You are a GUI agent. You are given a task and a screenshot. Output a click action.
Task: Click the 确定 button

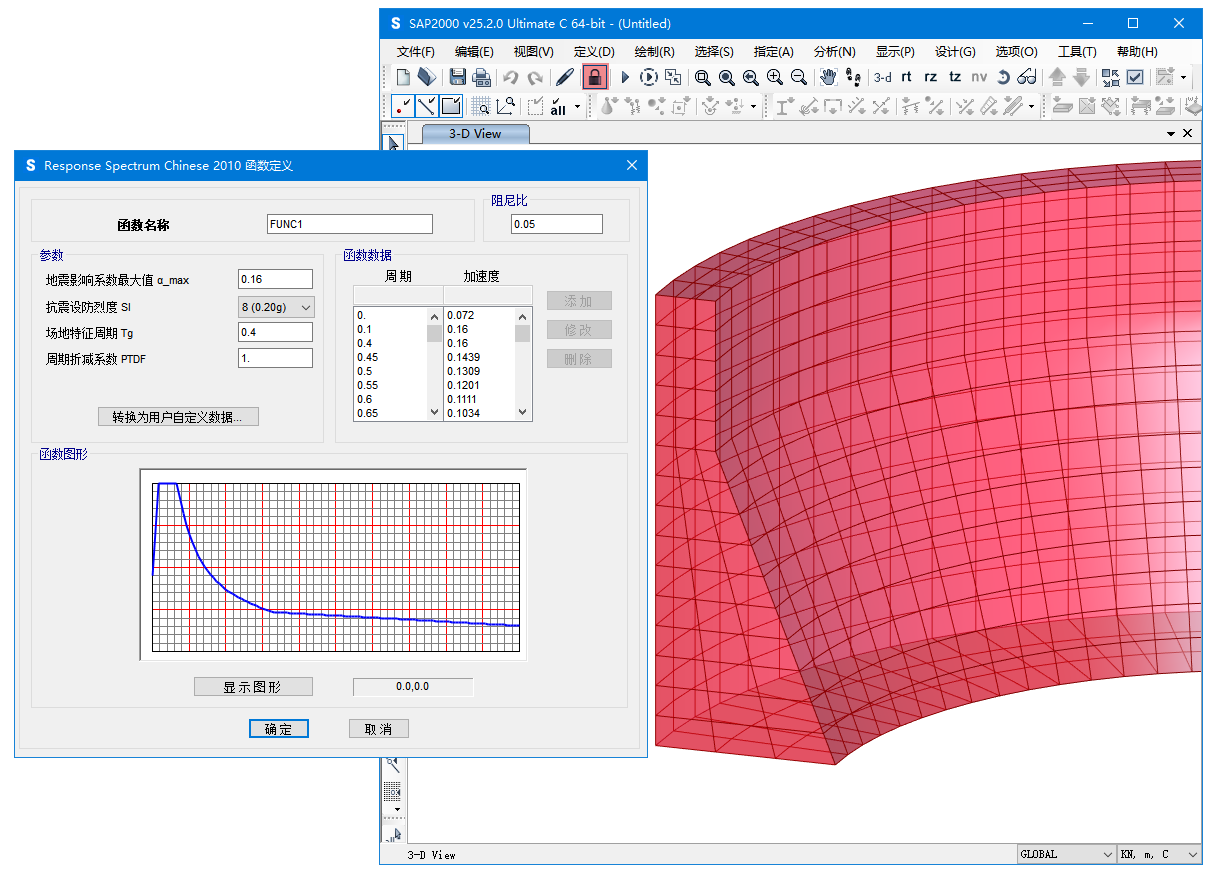(278, 729)
